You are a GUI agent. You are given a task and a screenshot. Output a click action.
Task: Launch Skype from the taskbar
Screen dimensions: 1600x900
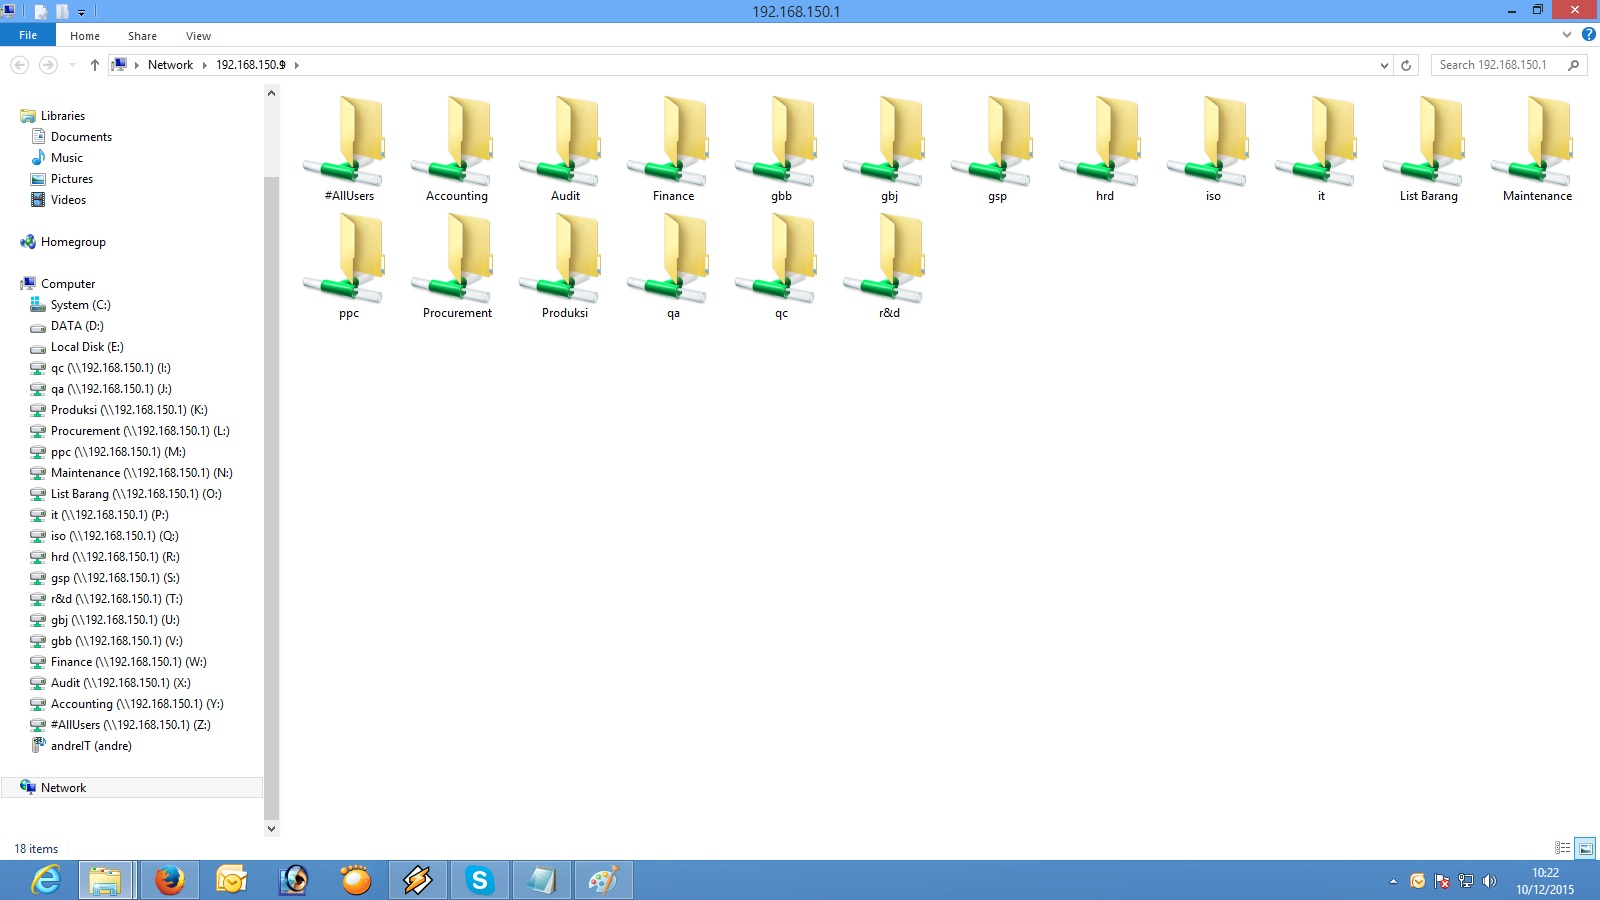point(479,880)
